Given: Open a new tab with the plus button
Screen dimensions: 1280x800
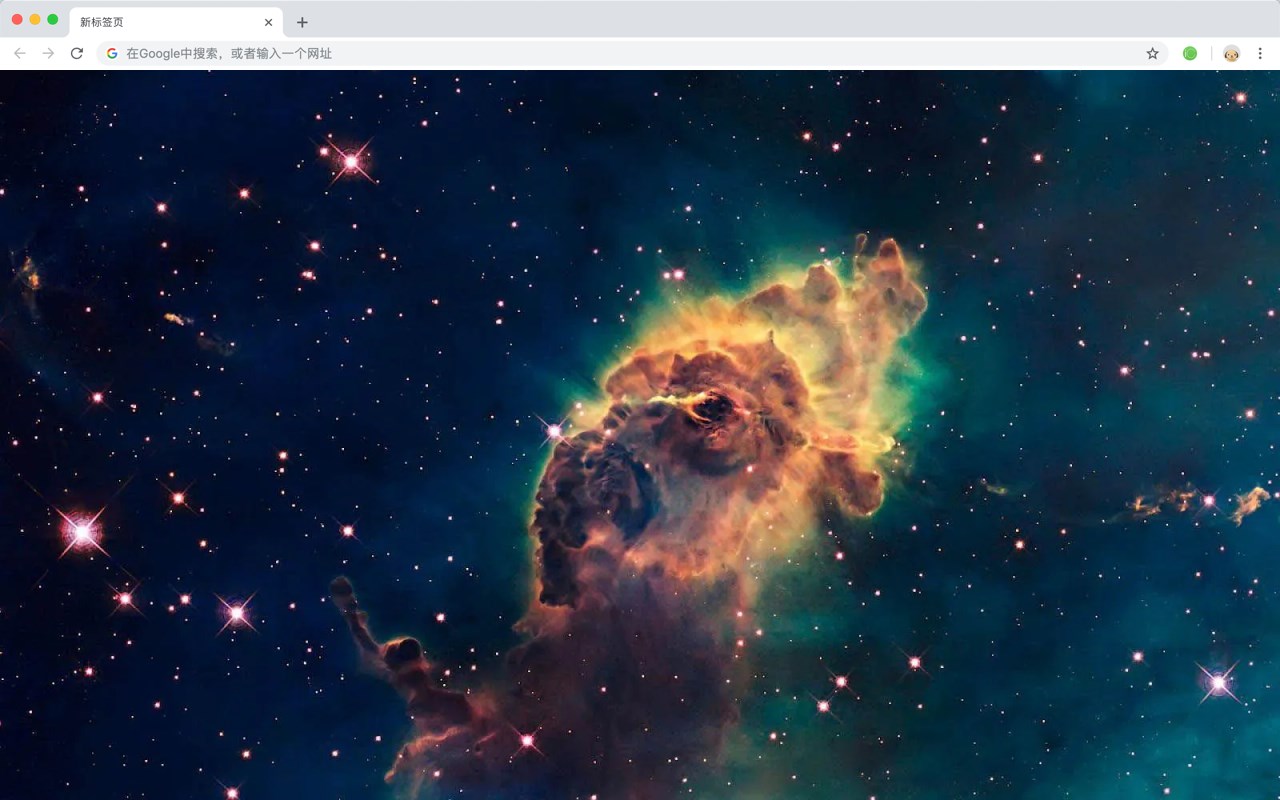Looking at the screenshot, I should coord(302,22).
